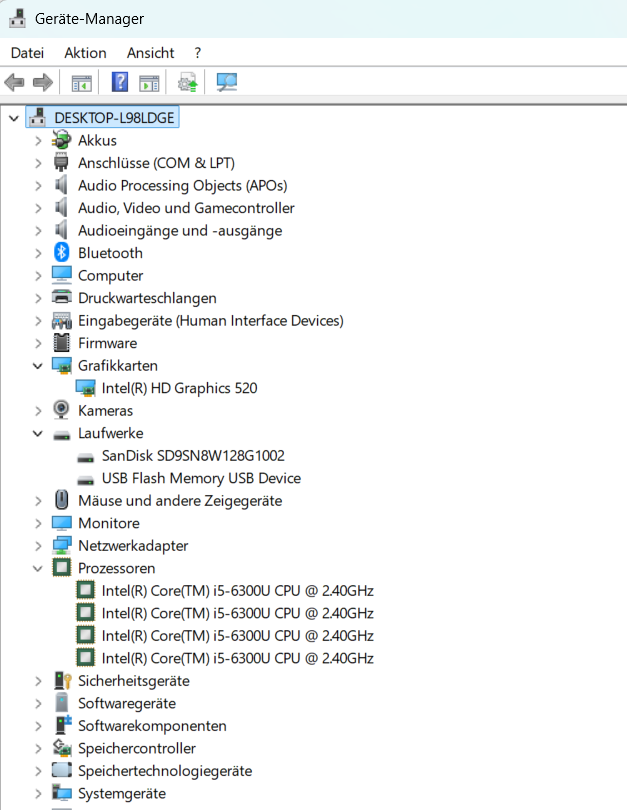Collapse the Laufwerke category

[38, 433]
